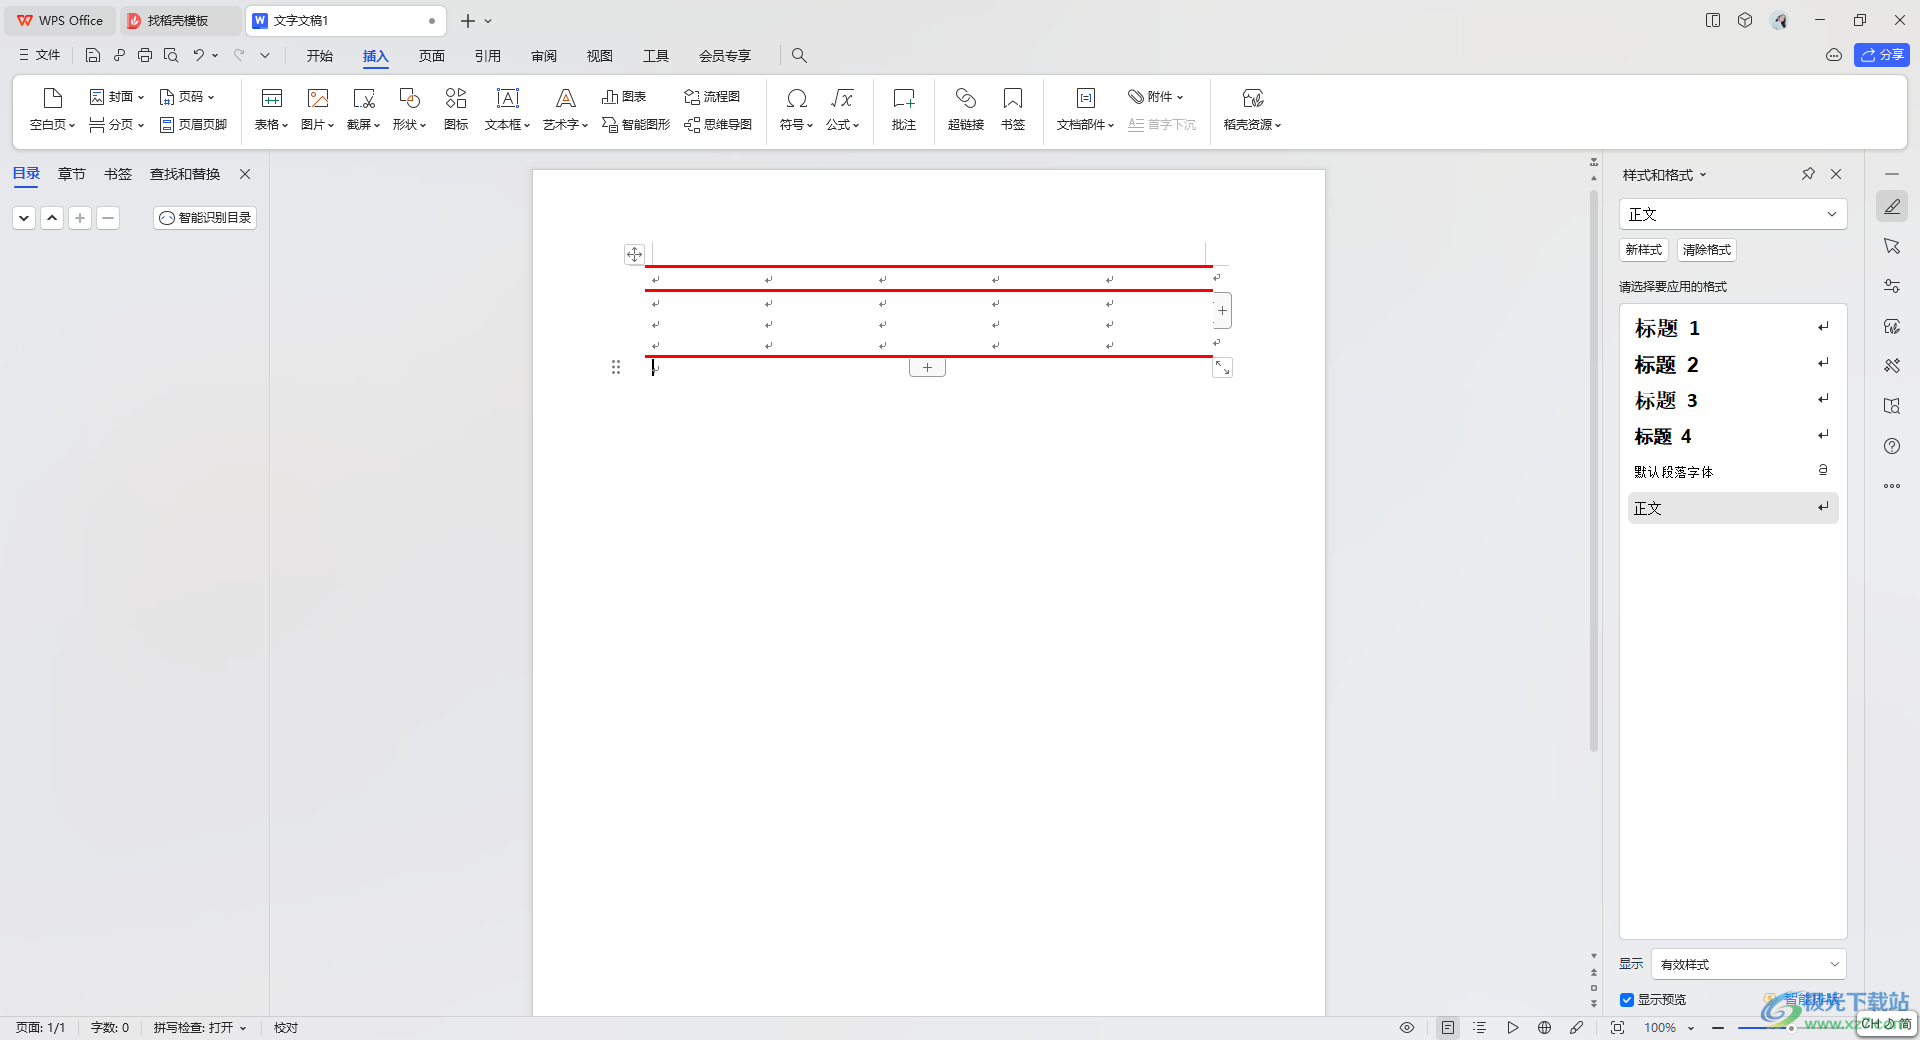Click the header and footer (页眉页脚) icon

click(x=193, y=125)
